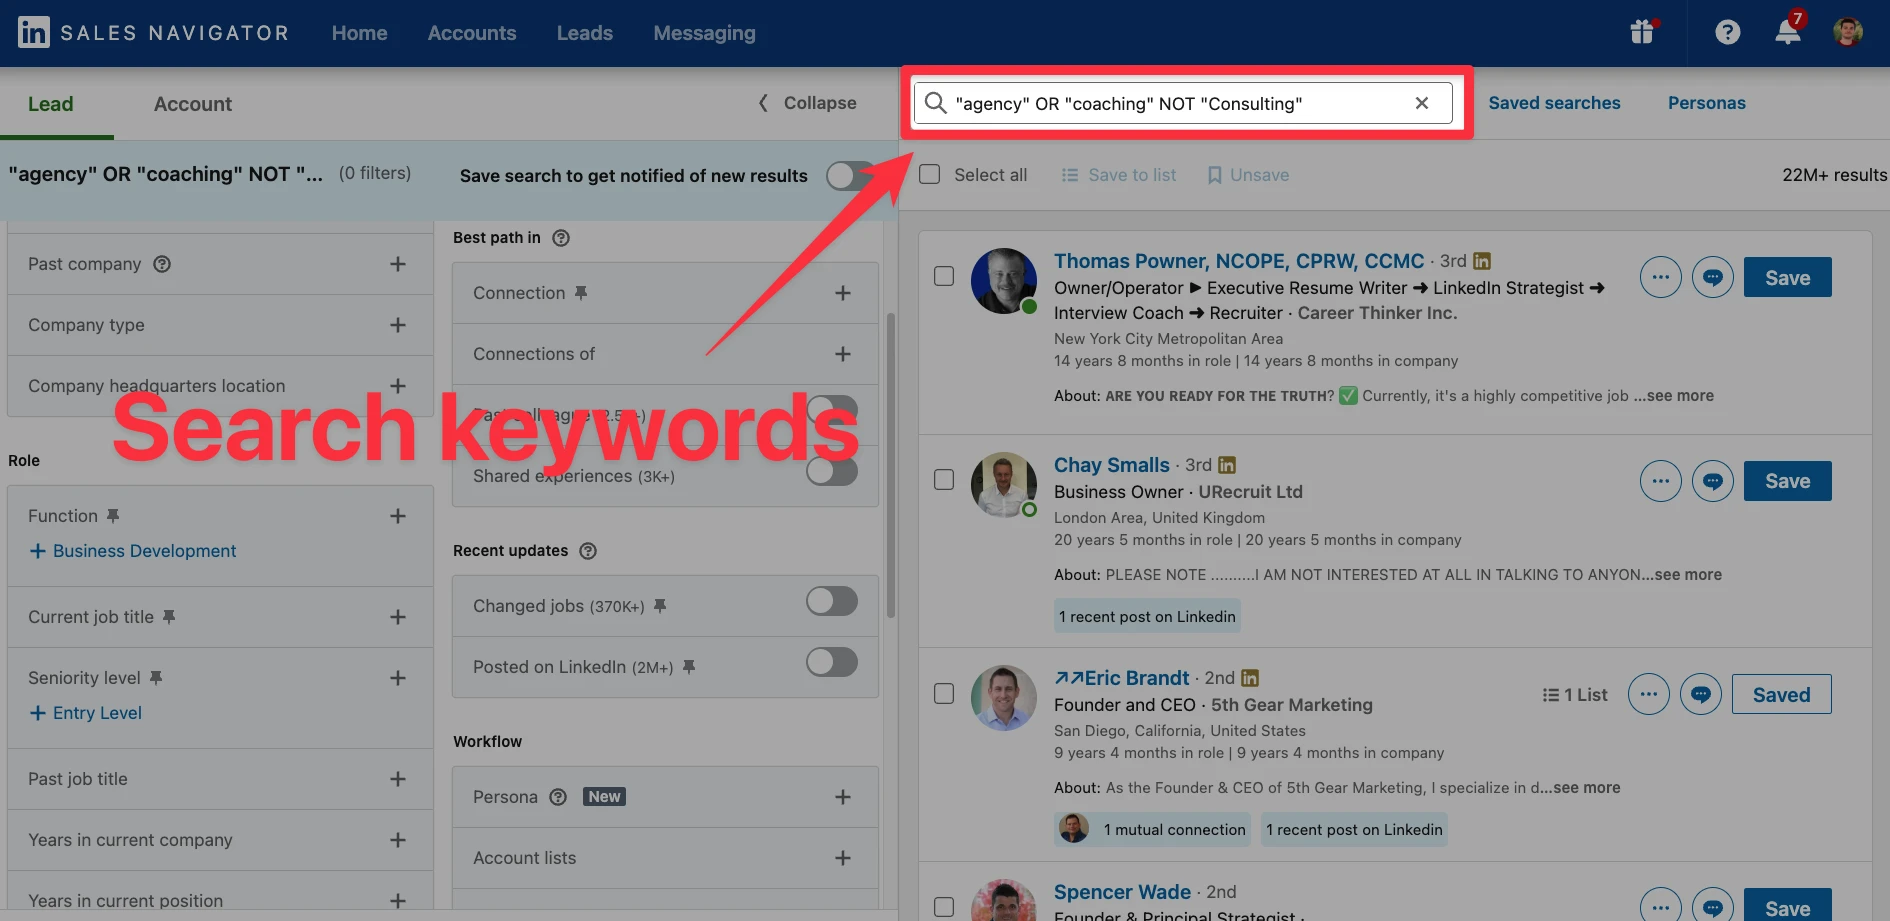The image size is (1890, 921).
Task: Open the gift rewards icon
Action: [1642, 32]
